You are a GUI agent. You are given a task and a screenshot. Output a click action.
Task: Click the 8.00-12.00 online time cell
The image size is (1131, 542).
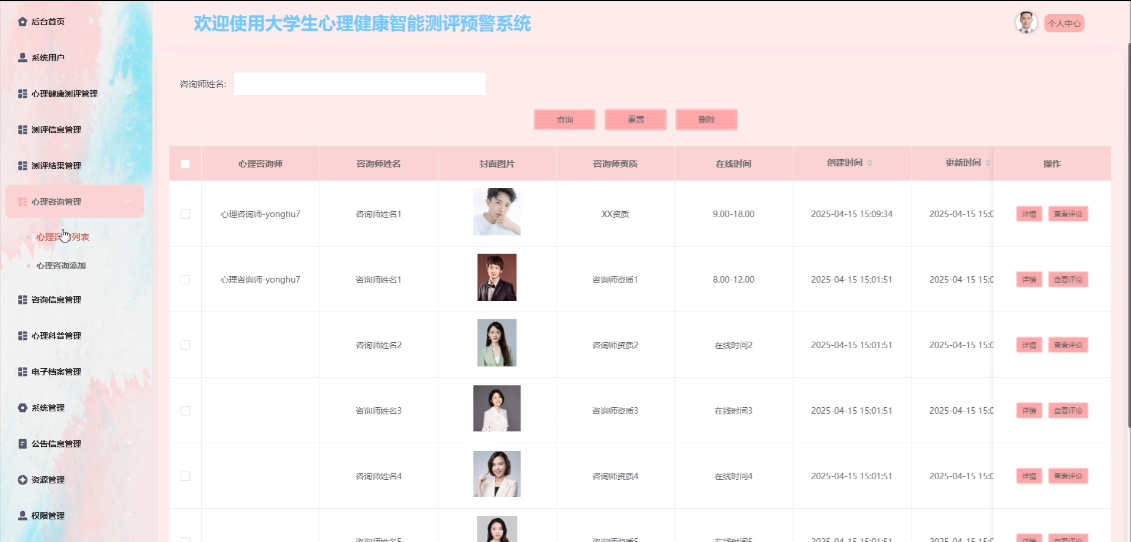pyautogui.click(x=734, y=279)
